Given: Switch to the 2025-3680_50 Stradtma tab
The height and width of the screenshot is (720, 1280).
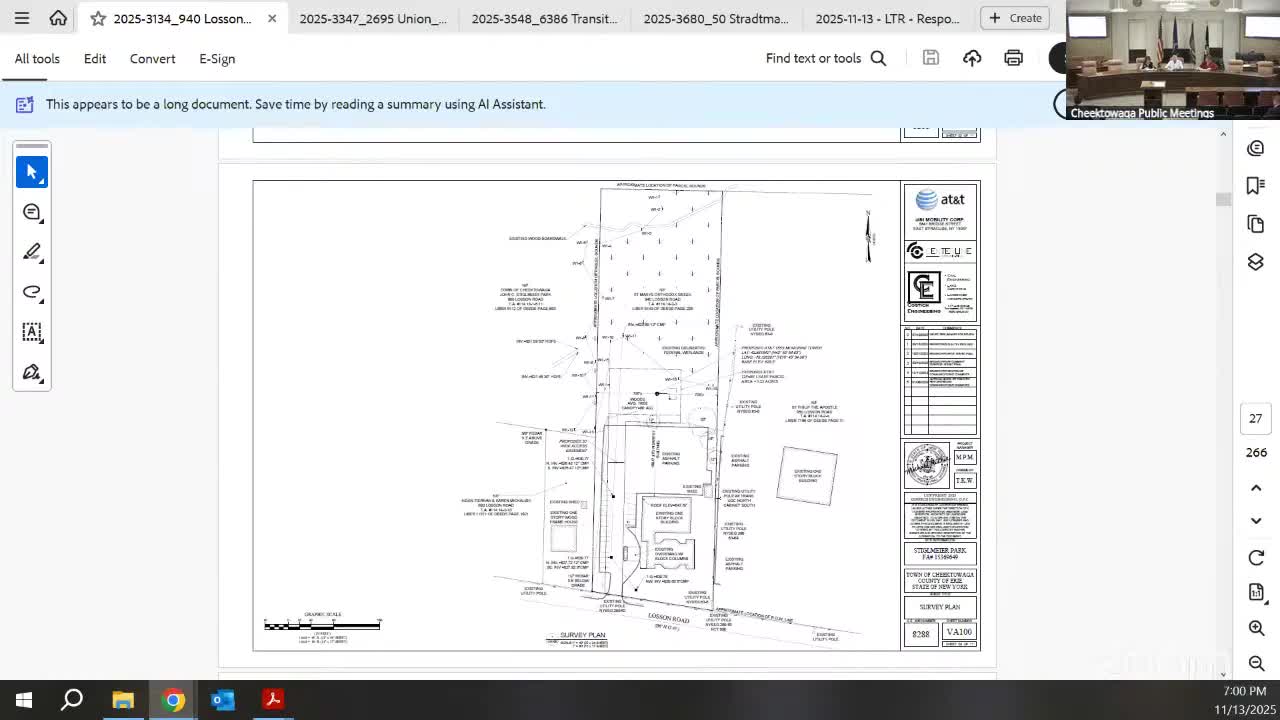Looking at the screenshot, I should [716, 18].
